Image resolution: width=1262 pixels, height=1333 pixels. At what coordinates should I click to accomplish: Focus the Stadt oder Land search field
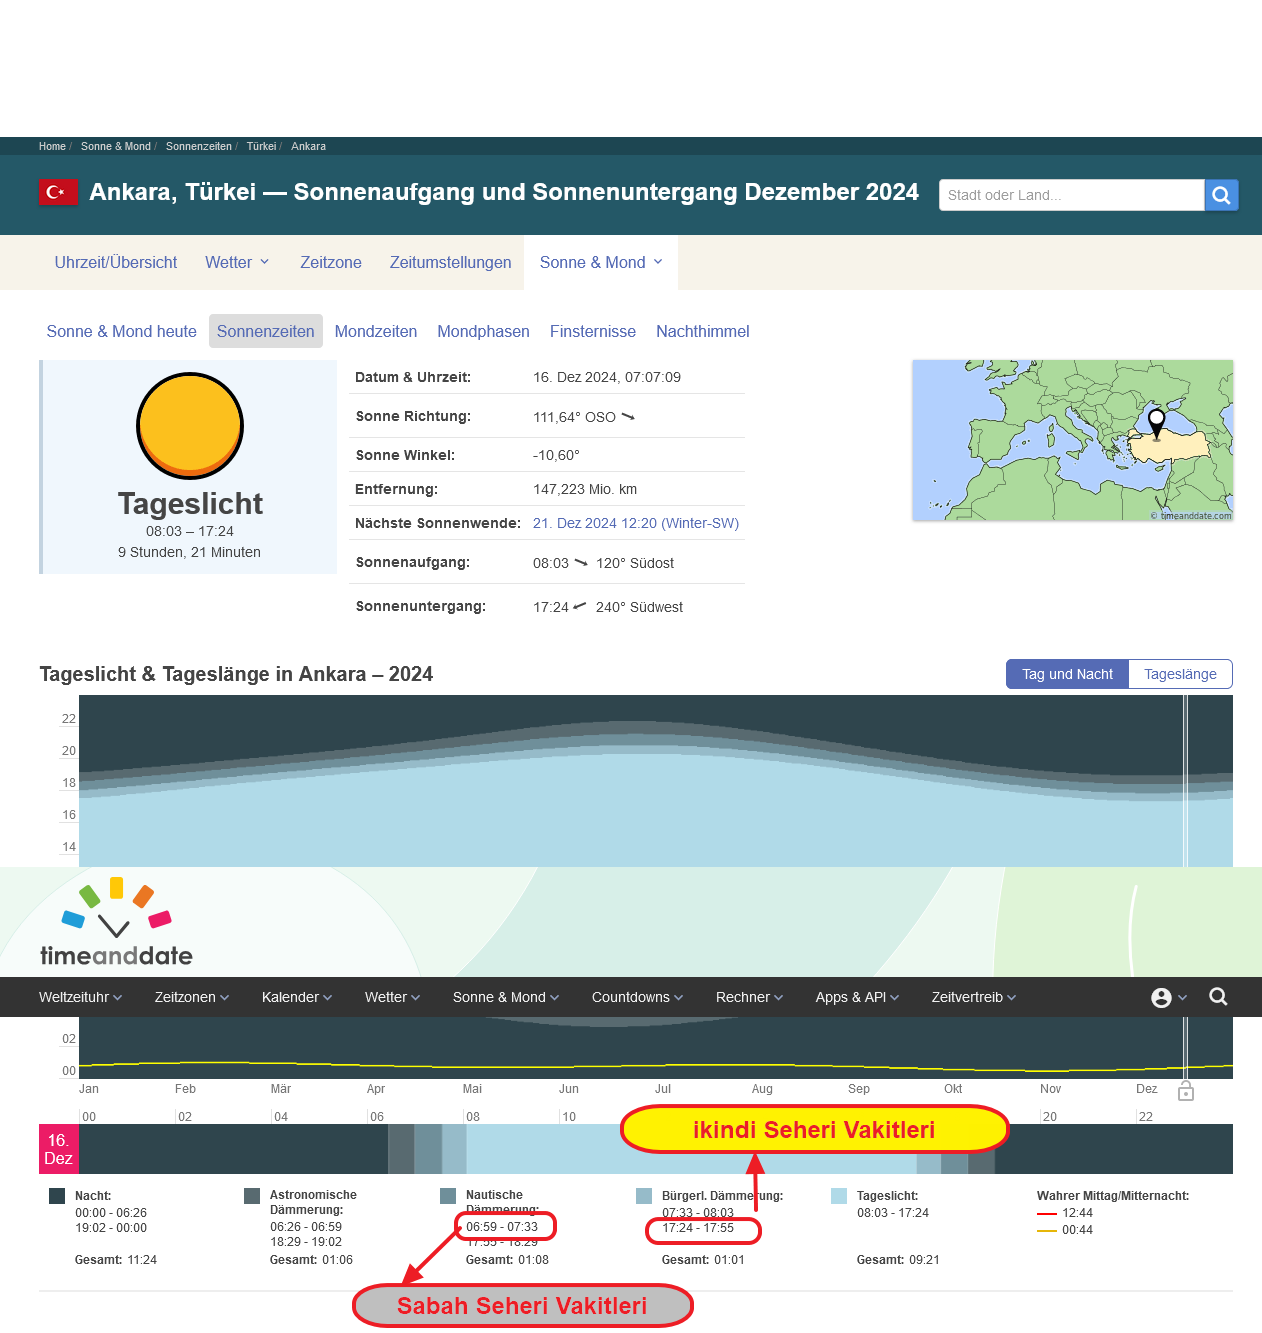tap(1070, 195)
